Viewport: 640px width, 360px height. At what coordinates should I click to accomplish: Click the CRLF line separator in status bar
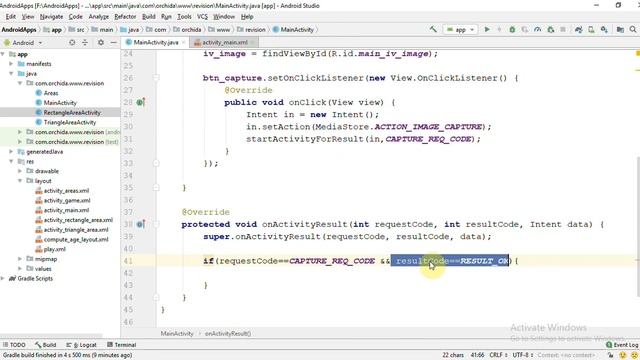tap(498, 355)
